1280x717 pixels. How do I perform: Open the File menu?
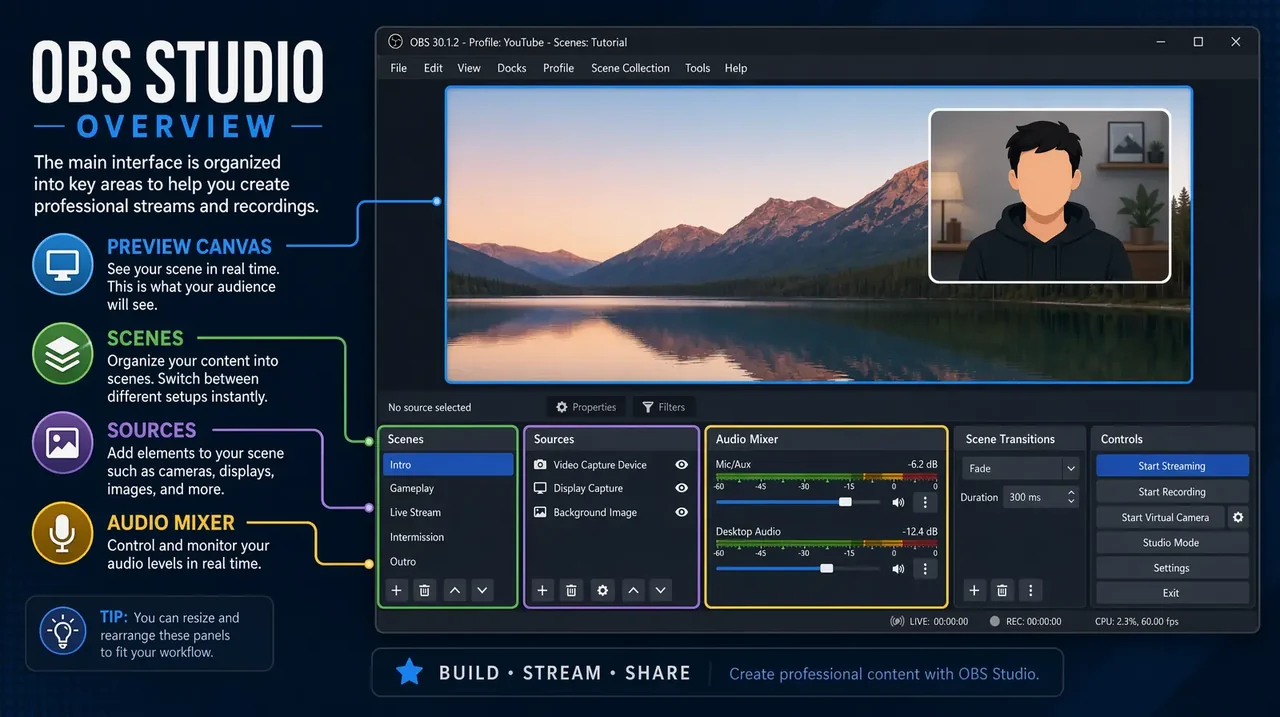click(398, 68)
